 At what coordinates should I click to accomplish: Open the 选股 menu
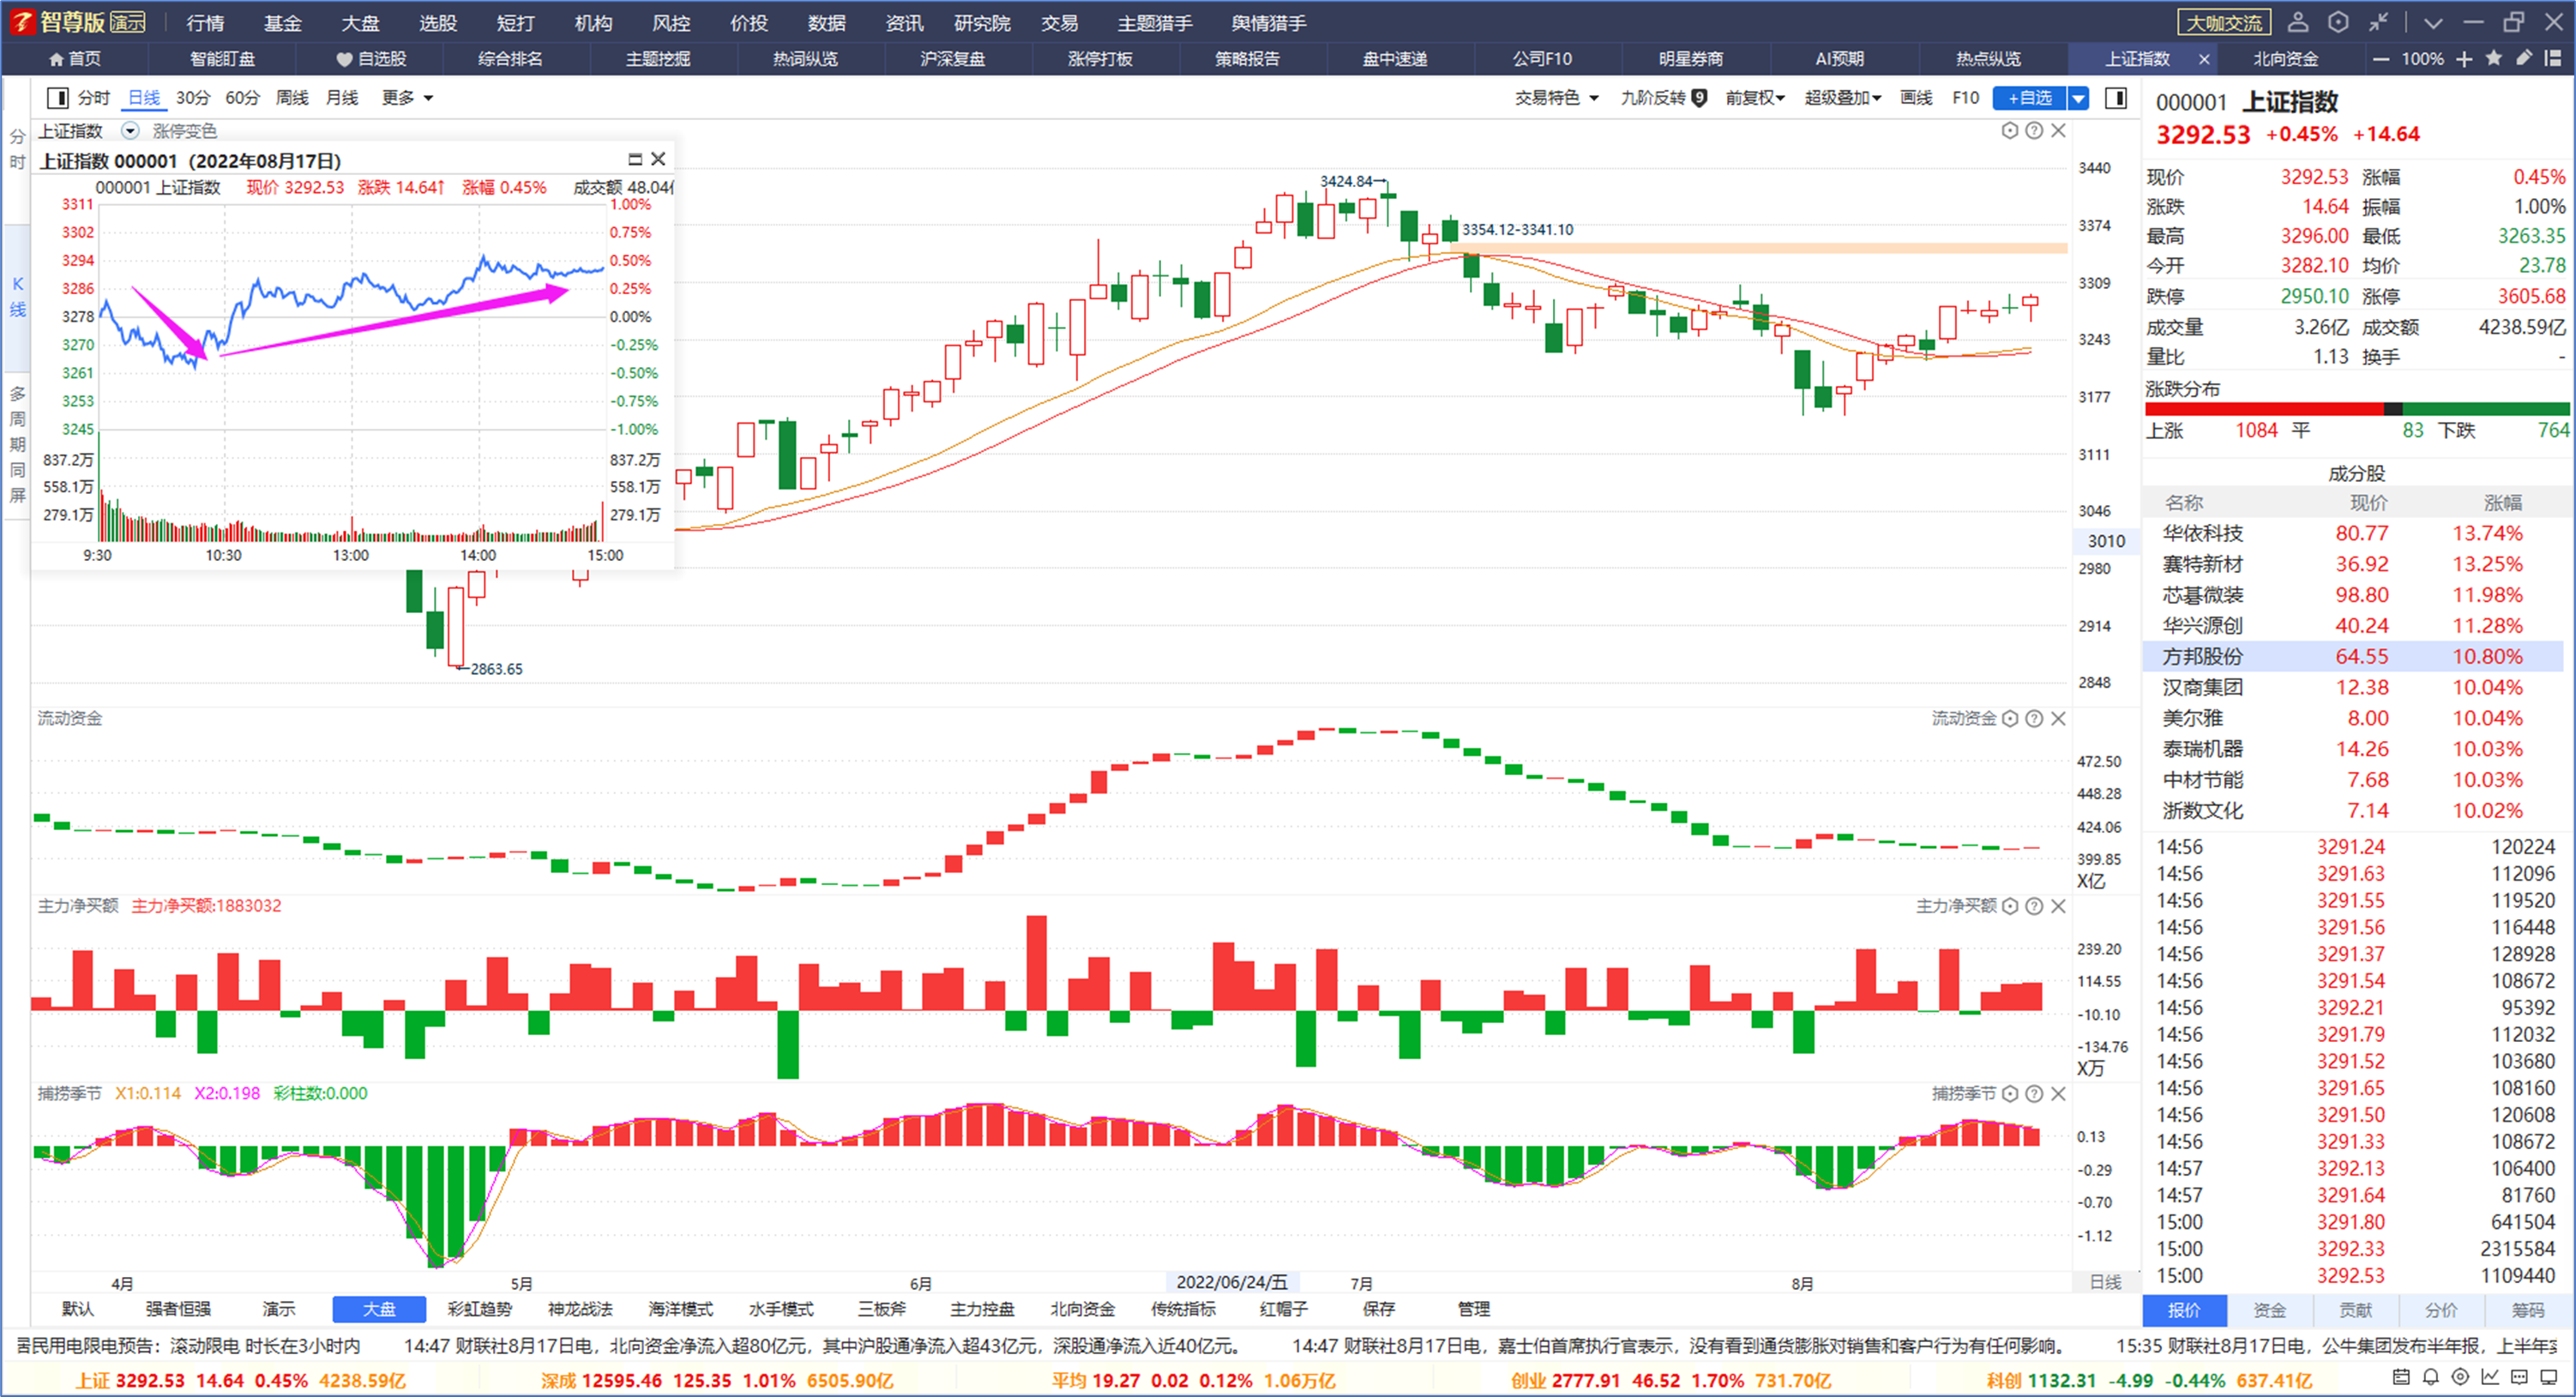[438, 22]
